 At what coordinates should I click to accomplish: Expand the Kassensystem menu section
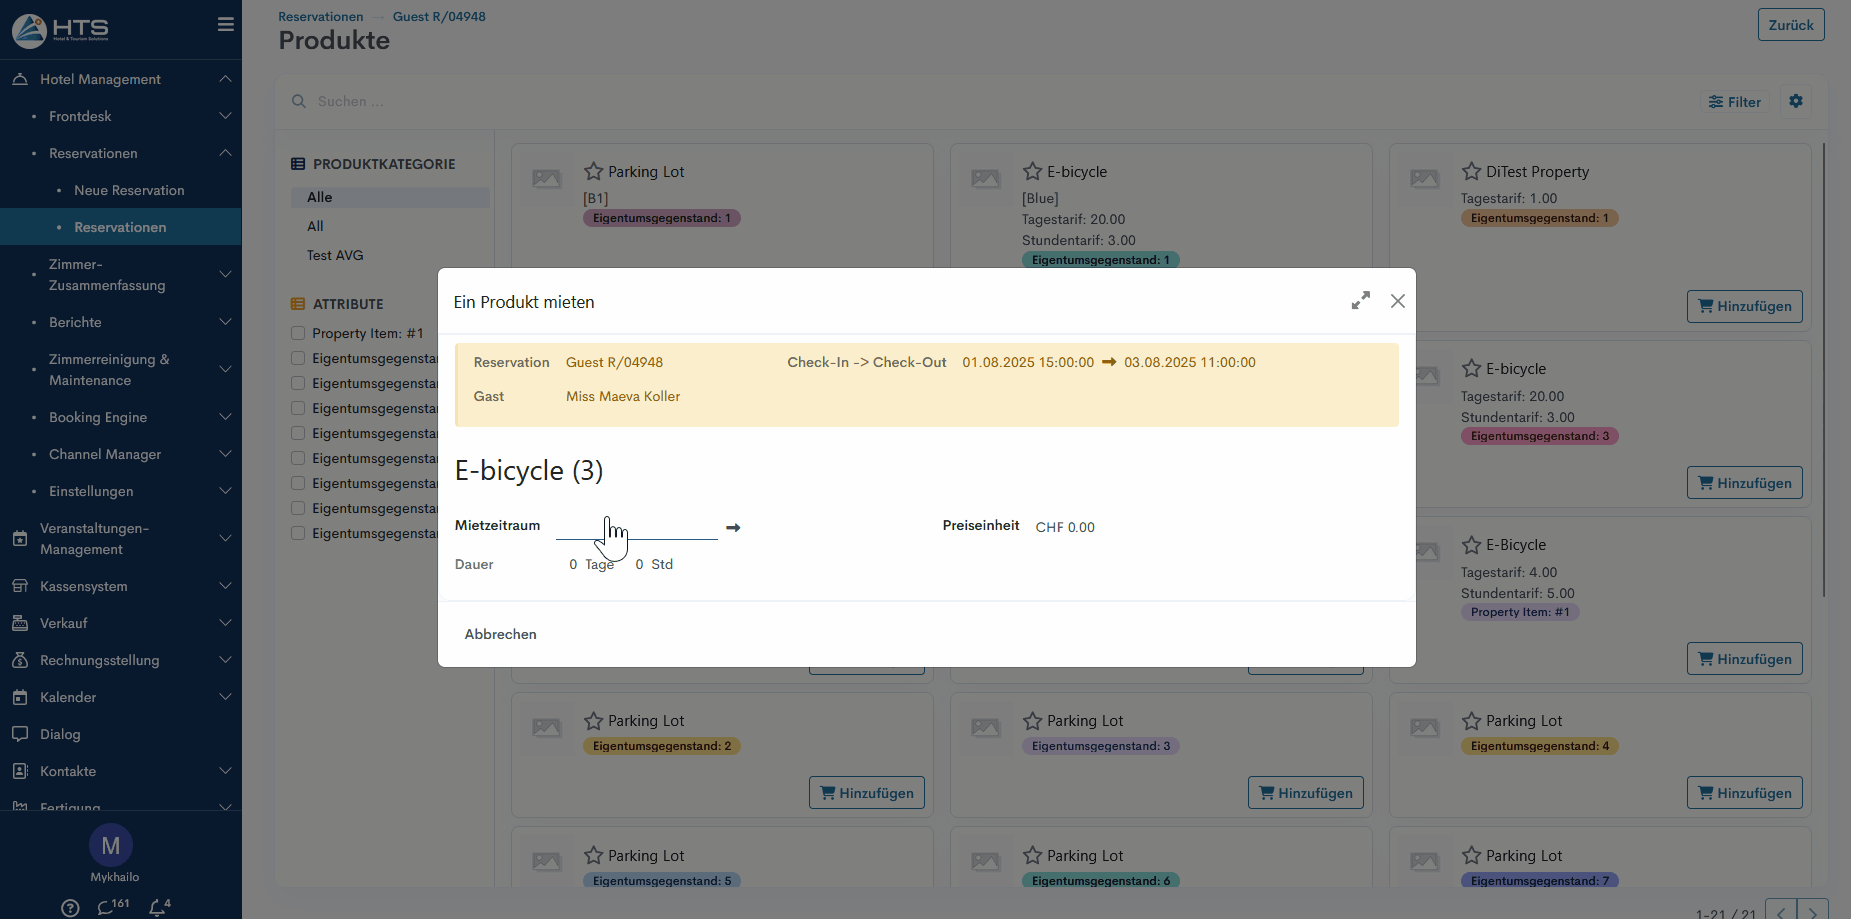[225, 586]
